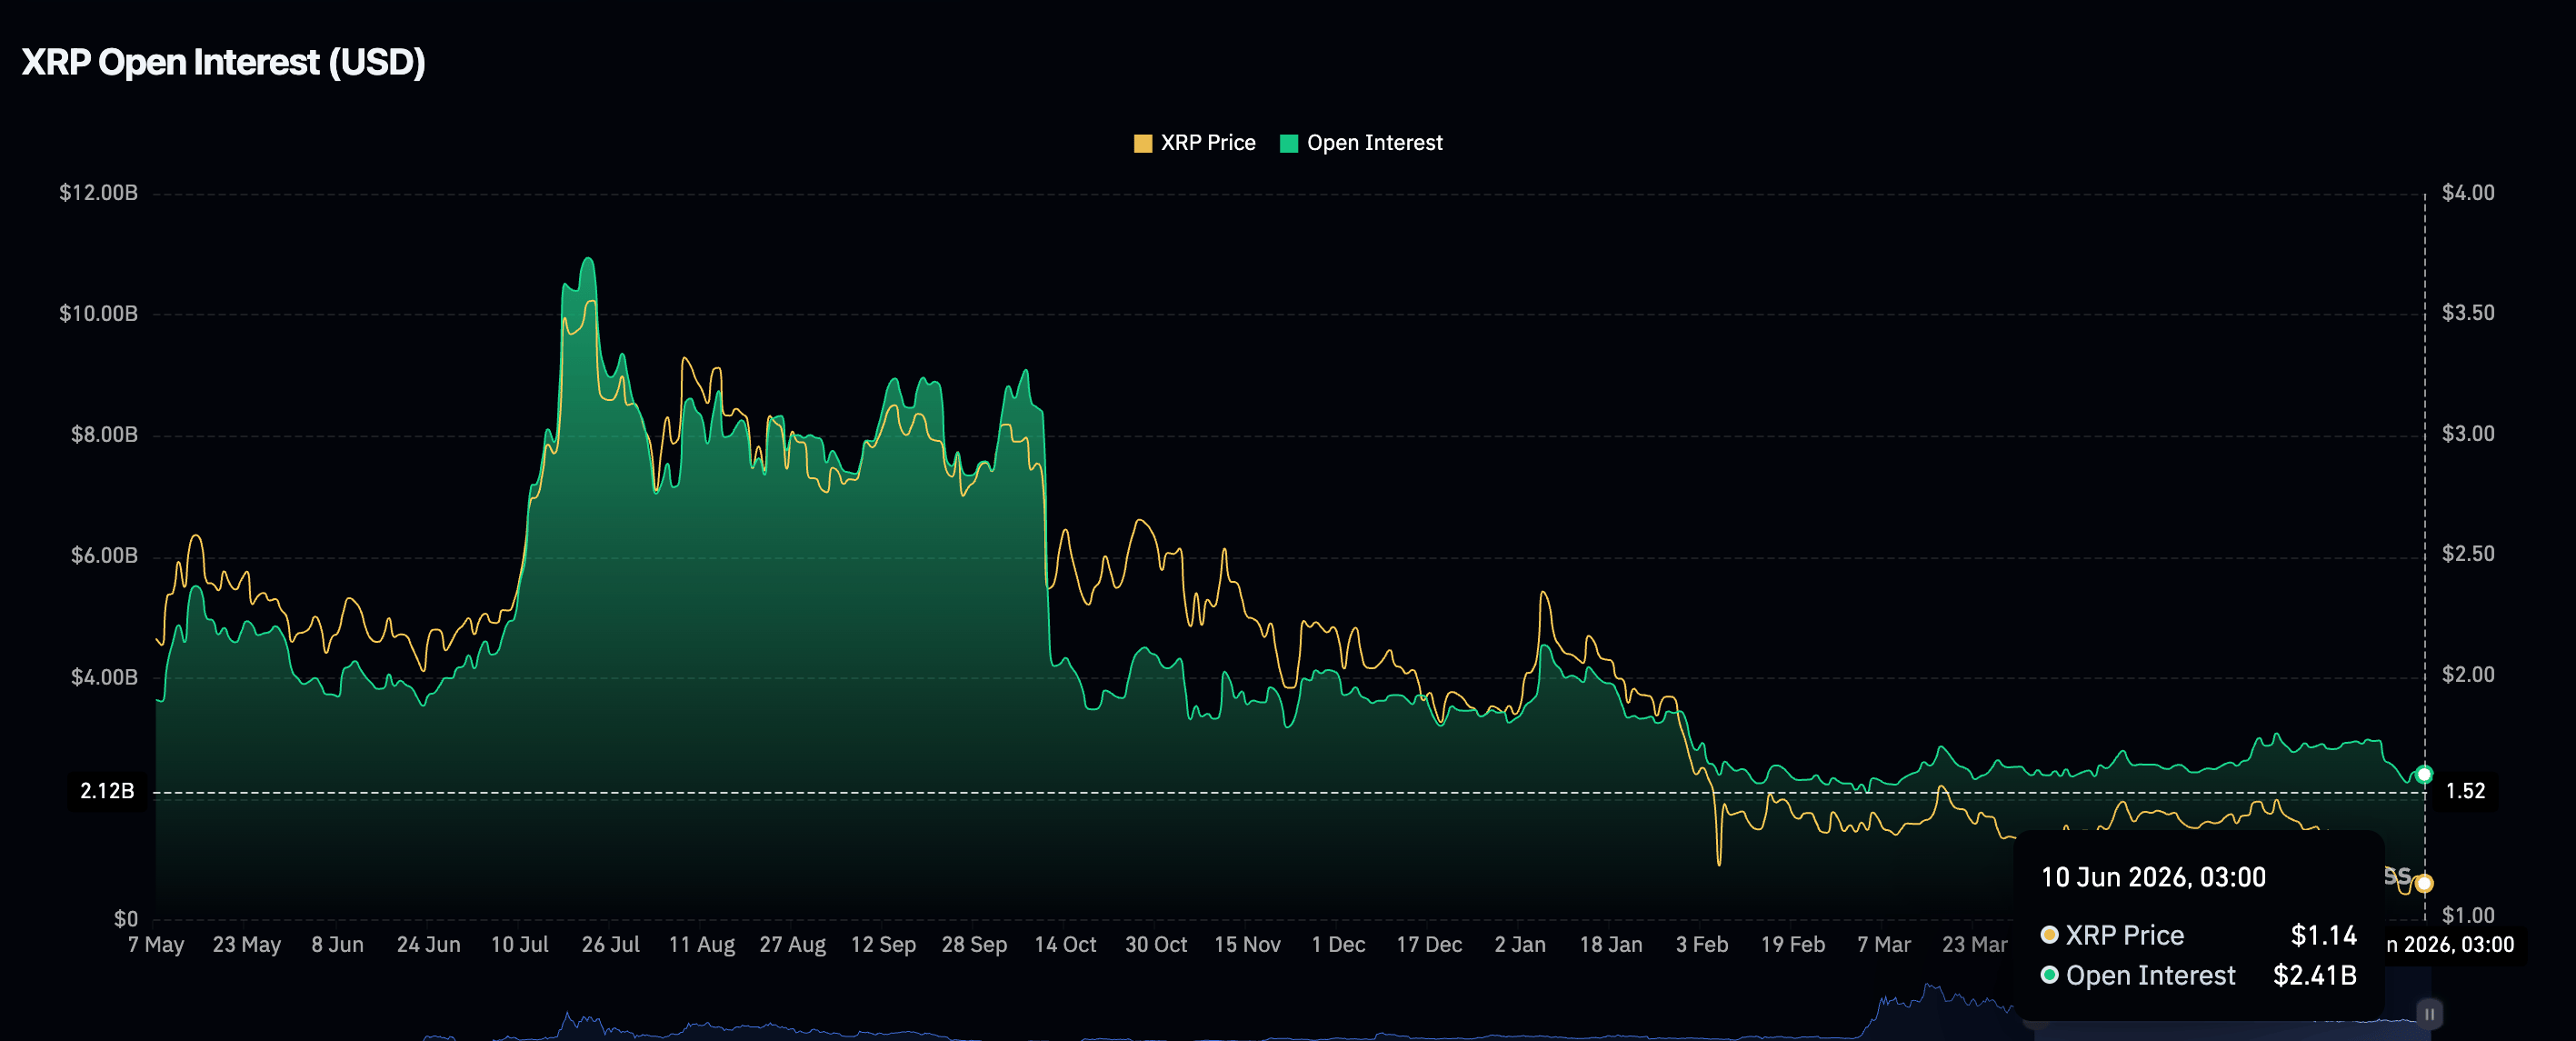The width and height of the screenshot is (2576, 1041).
Task: Click the 17 Dec date label
Action: coord(1430,944)
